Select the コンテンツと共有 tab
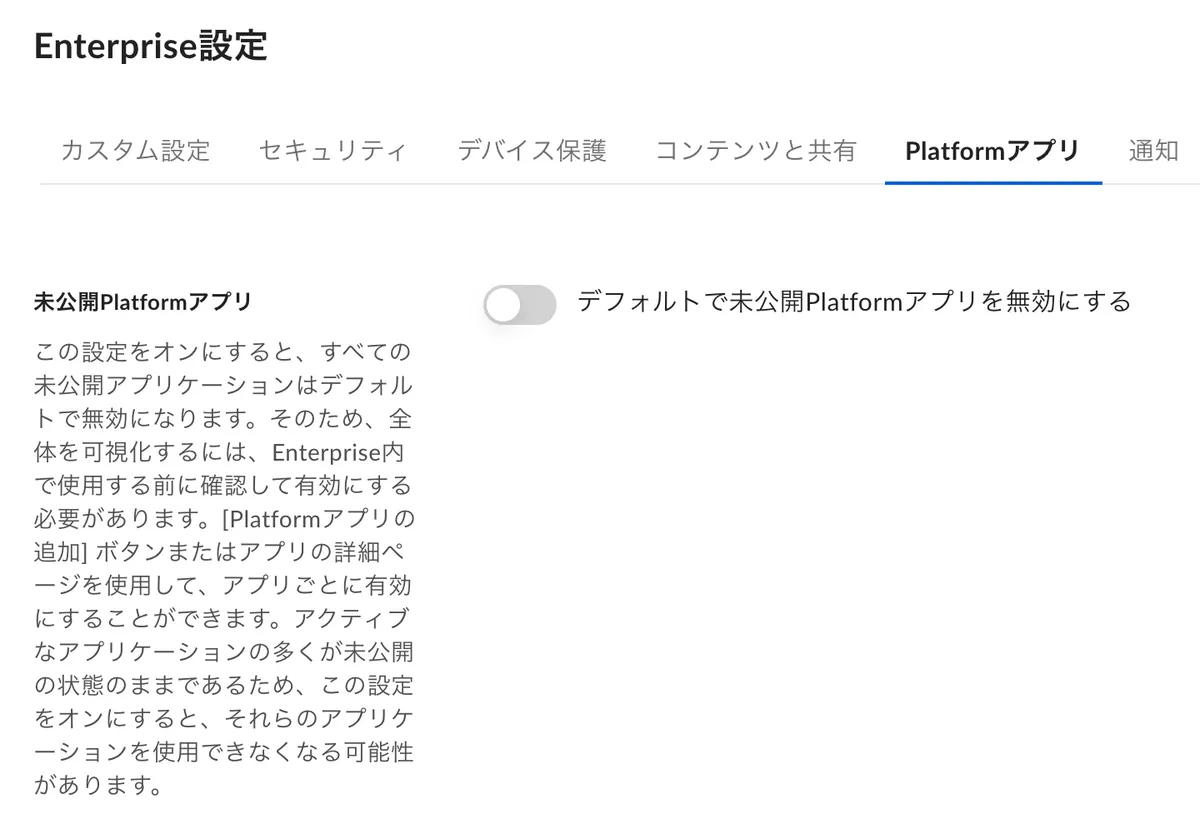Viewport: 1200px width, 833px height. [x=756, y=151]
